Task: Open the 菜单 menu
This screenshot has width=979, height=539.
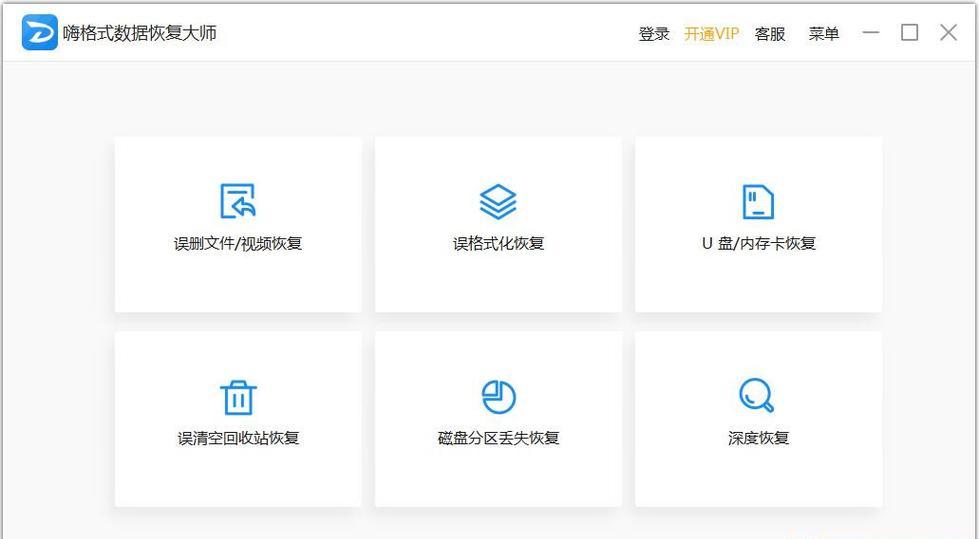Action: 824,34
